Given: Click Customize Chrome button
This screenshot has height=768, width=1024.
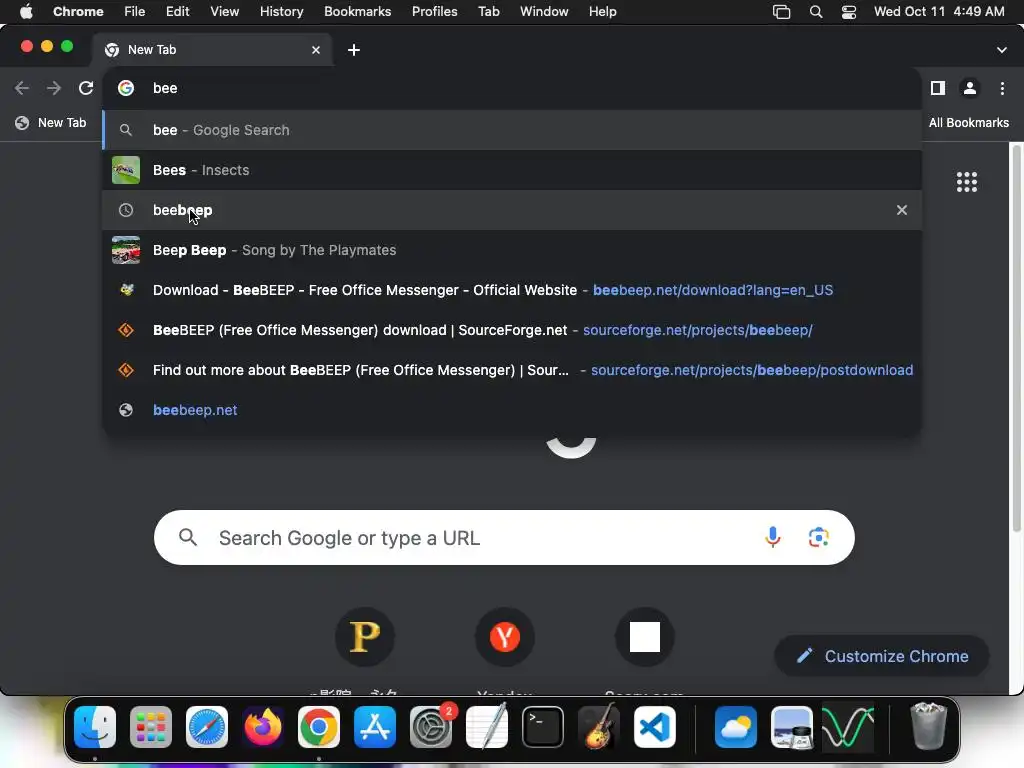Looking at the screenshot, I should coord(882,656).
